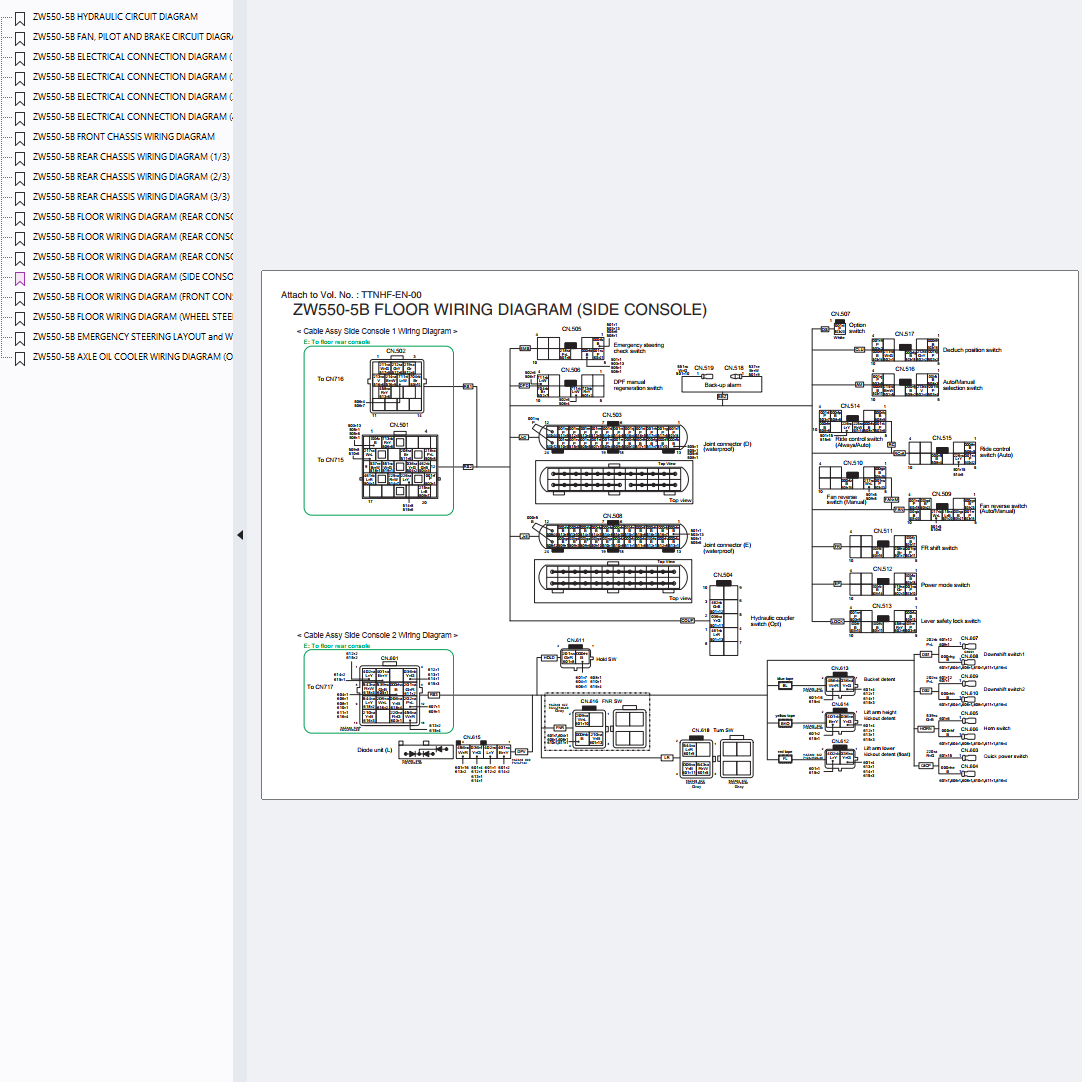Click 'DPF manual regeneration switch' label
Viewport: 1082px width, 1082px height.
pos(638,385)
